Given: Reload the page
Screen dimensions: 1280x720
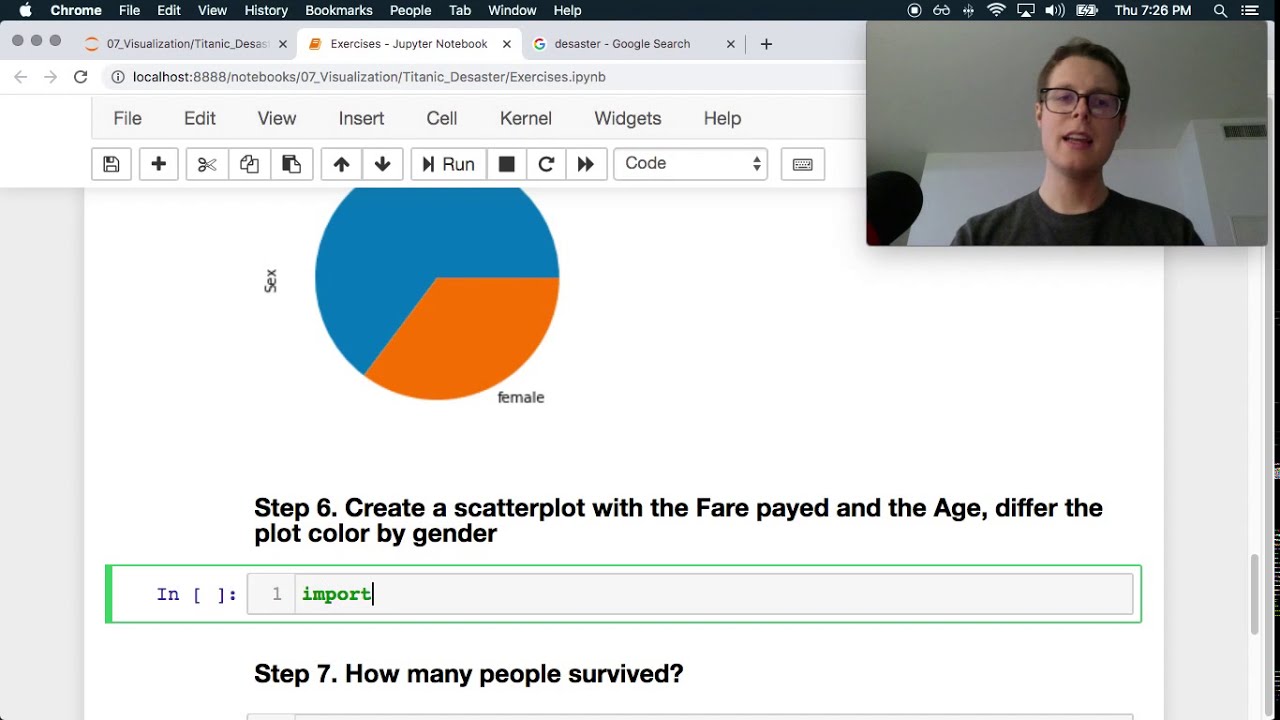Looking at the screenshot, I should (x=80, y=77).
